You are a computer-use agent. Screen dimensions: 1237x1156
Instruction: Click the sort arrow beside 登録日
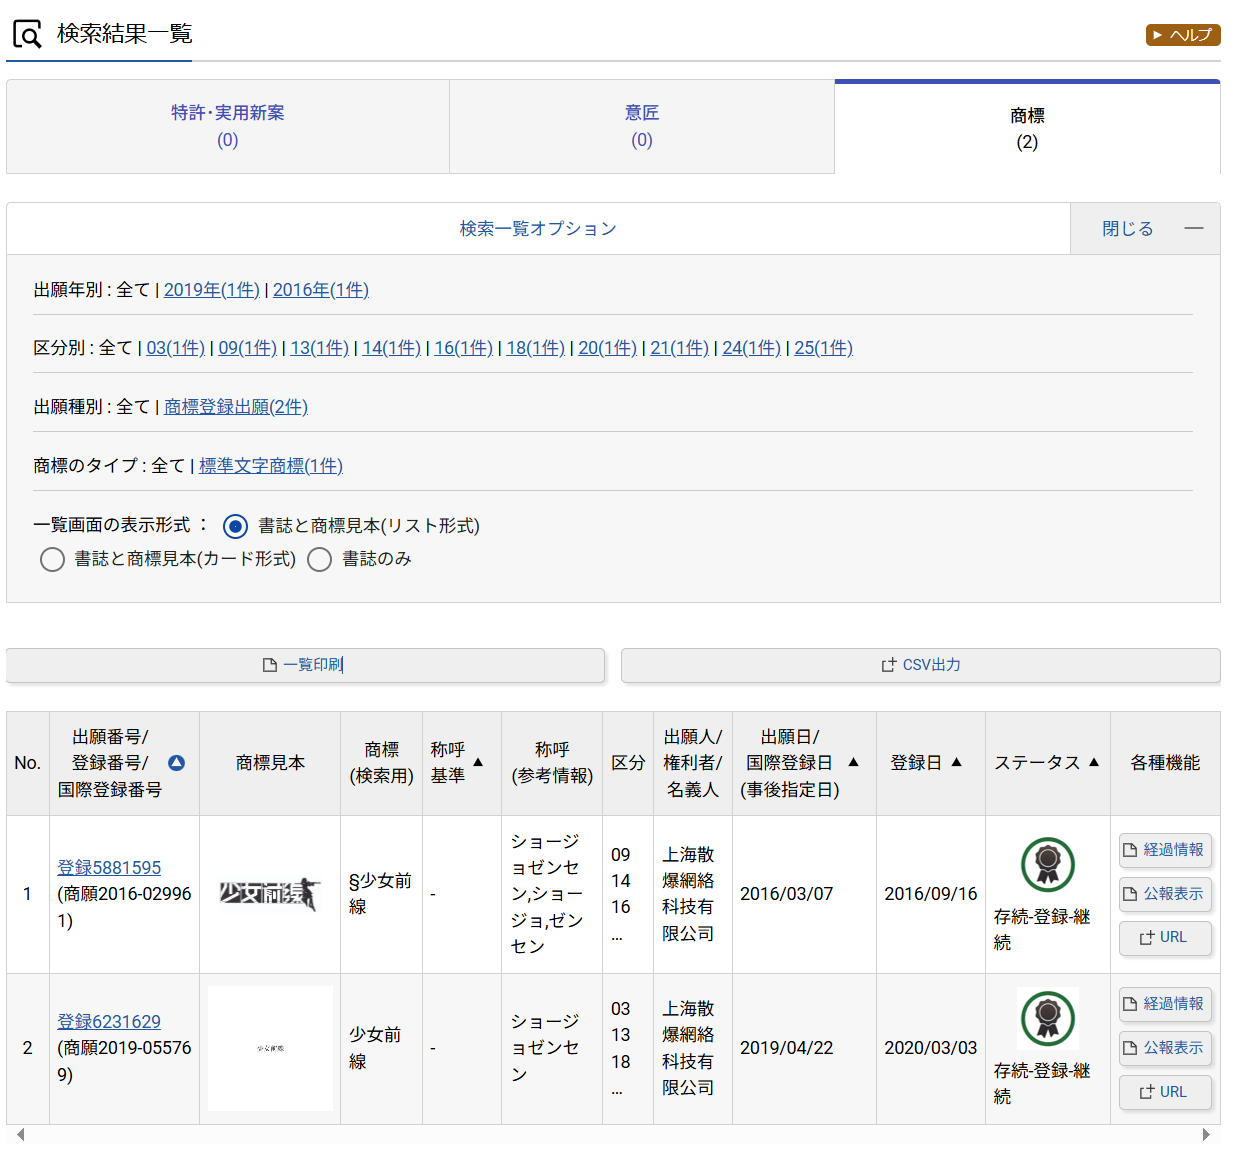click(x=956, y=762)
